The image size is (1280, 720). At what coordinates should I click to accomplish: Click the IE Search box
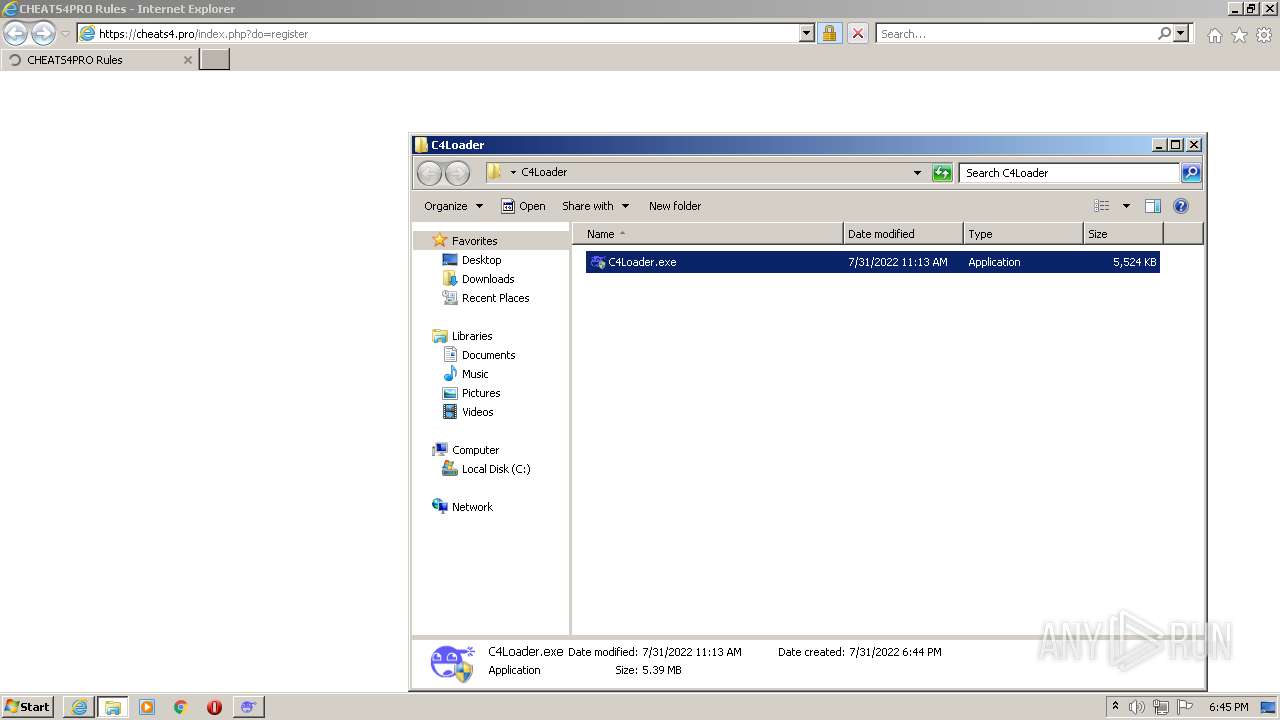tap(1015, 33)
